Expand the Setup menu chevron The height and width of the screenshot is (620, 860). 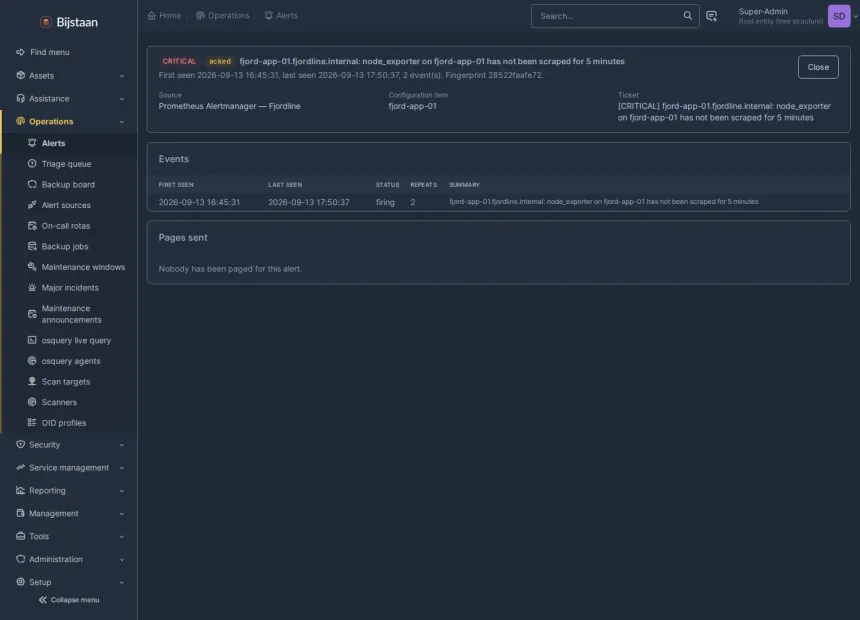point(122,582)
